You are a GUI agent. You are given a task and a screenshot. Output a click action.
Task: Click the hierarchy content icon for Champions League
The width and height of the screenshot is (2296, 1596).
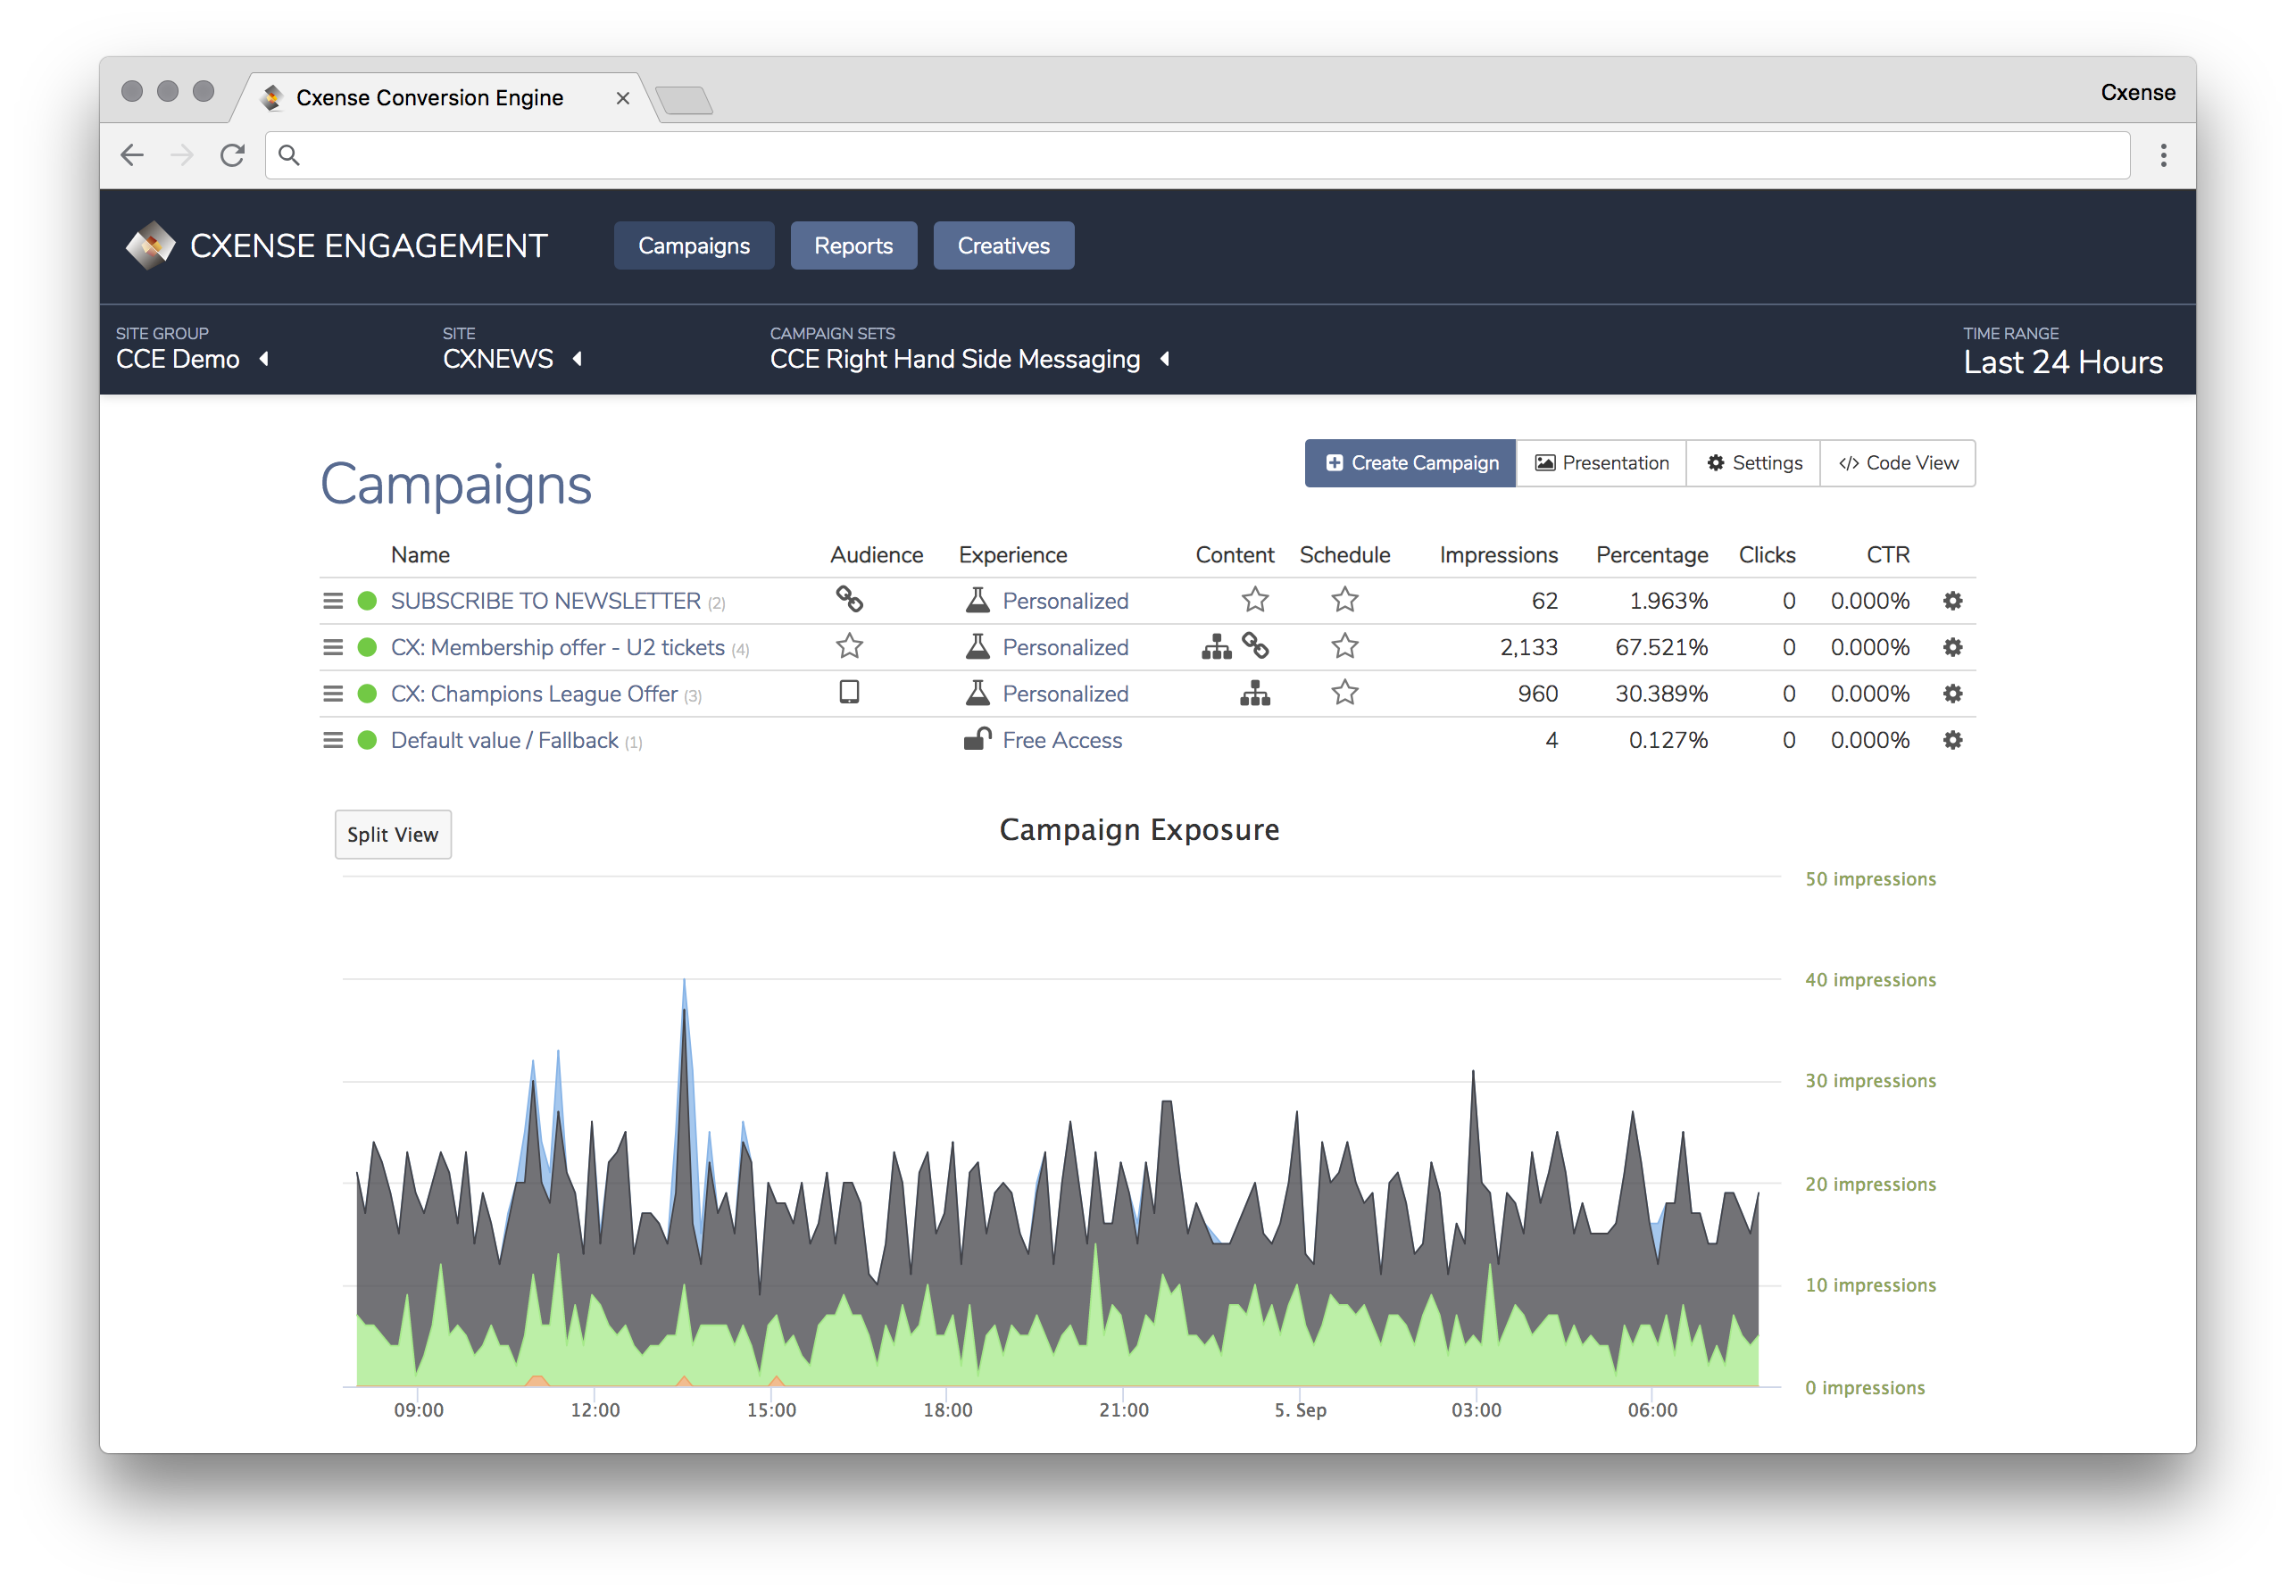(1254, 693)
